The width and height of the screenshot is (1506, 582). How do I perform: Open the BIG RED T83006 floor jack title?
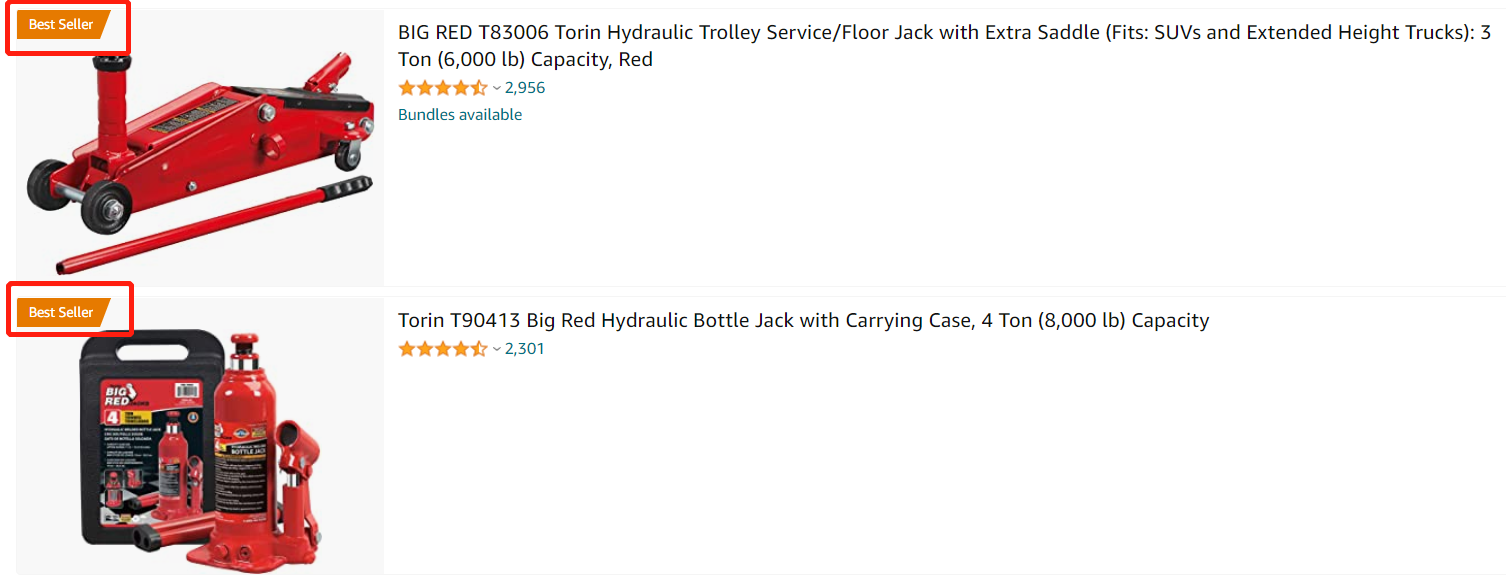(944, 46)
